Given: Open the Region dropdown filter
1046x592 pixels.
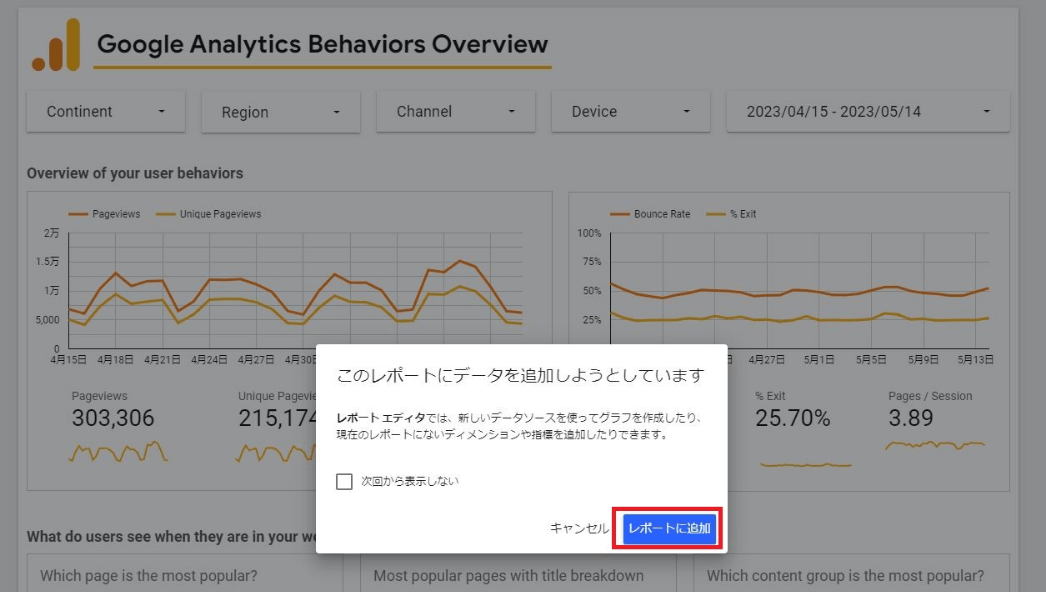Looking at the screenshot, I should pyautogui.click(x=281, y=112).
